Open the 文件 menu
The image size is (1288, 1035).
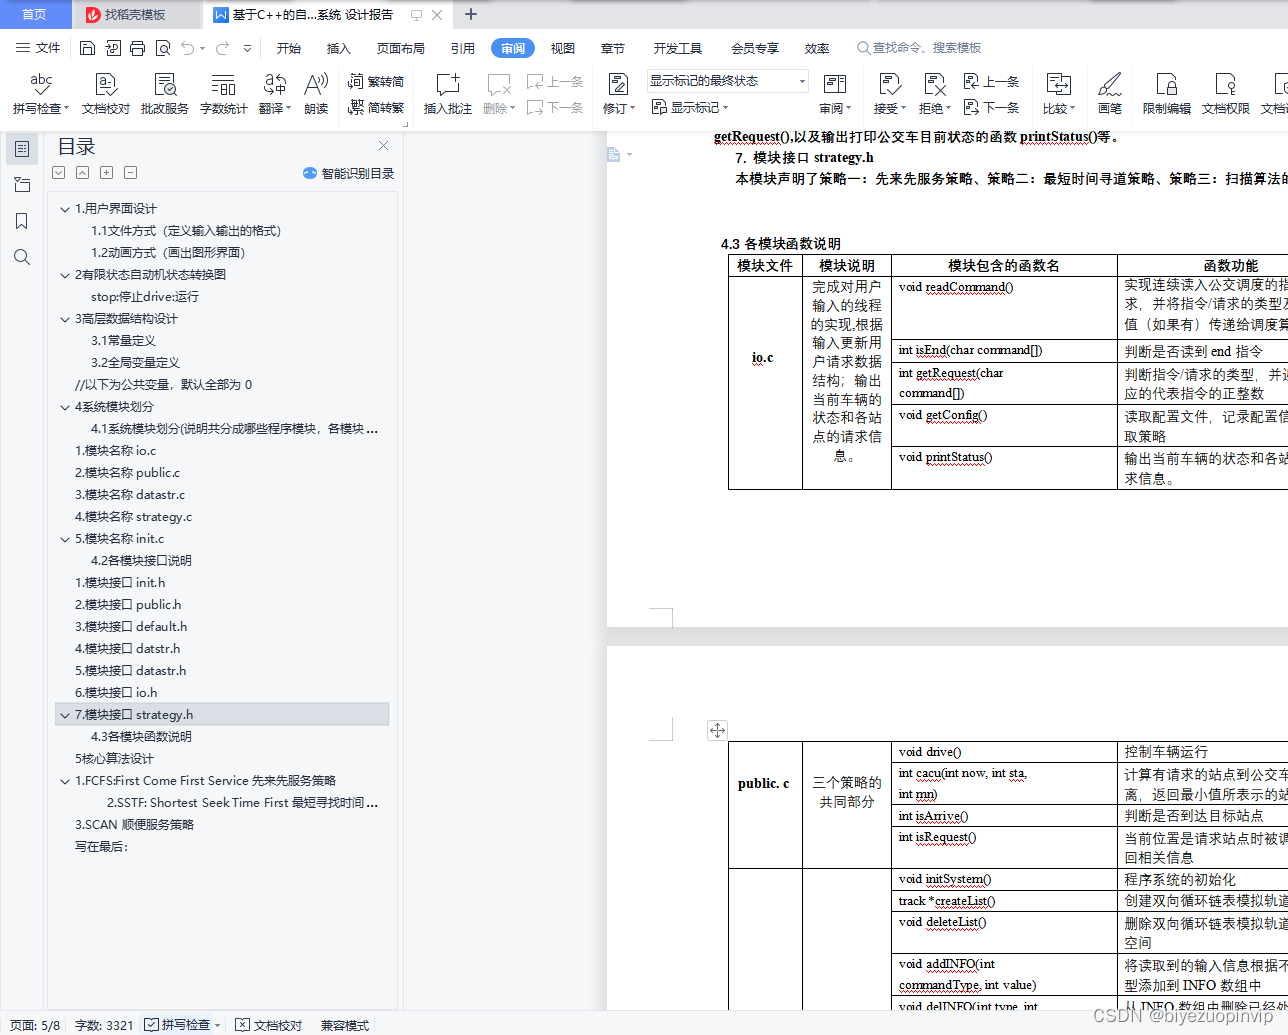tap(39, 48)
